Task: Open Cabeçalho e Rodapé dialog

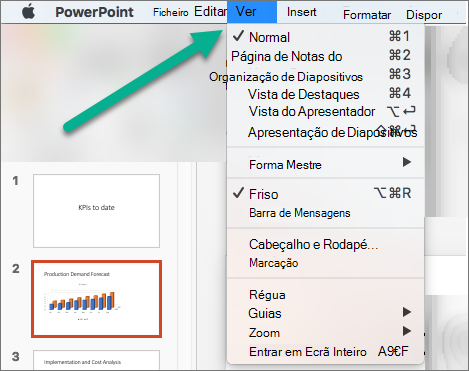Action: [x=325, y=244]
